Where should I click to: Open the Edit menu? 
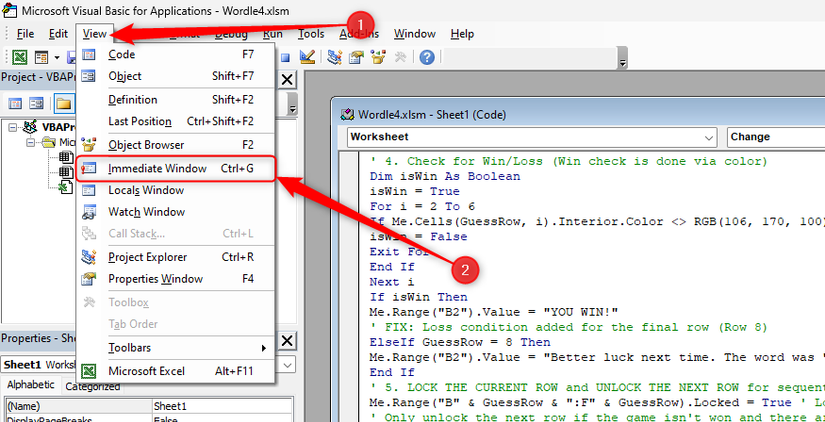point(58,34)
